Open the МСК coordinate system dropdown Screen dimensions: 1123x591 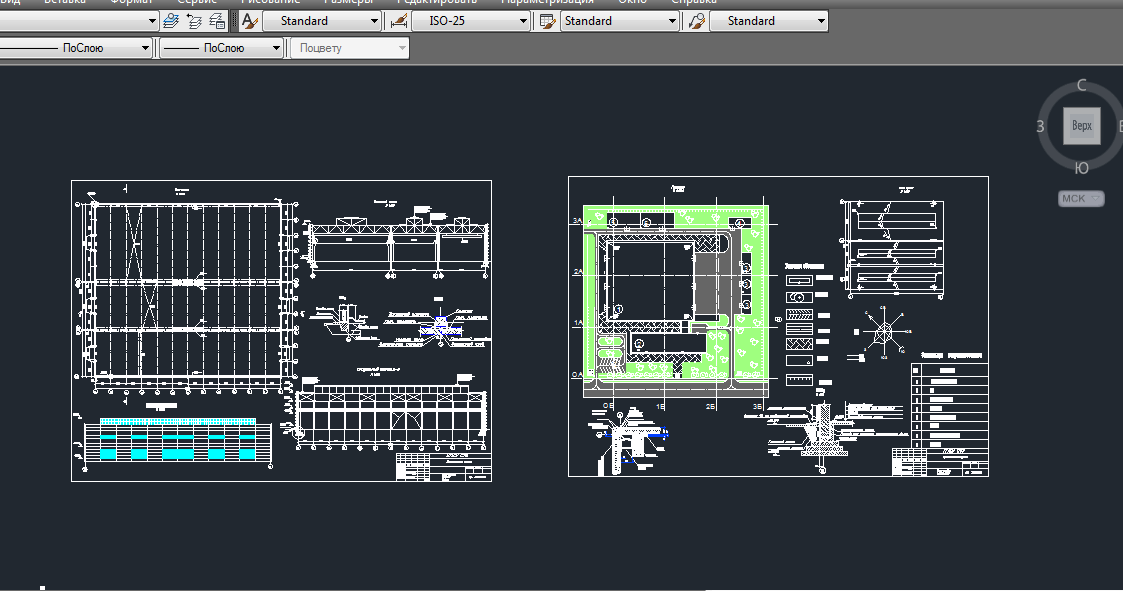[x=1081, y=198]
